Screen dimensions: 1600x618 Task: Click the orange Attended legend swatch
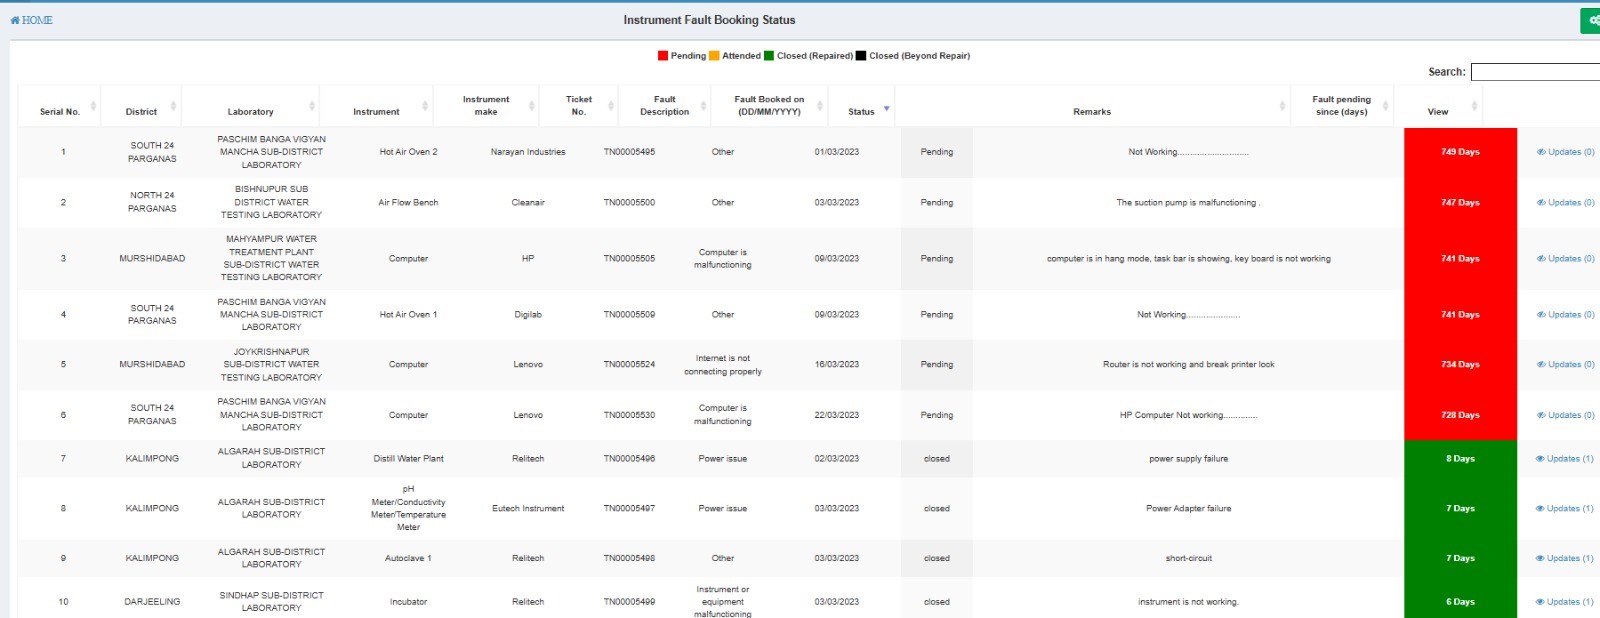pos(714,56)
